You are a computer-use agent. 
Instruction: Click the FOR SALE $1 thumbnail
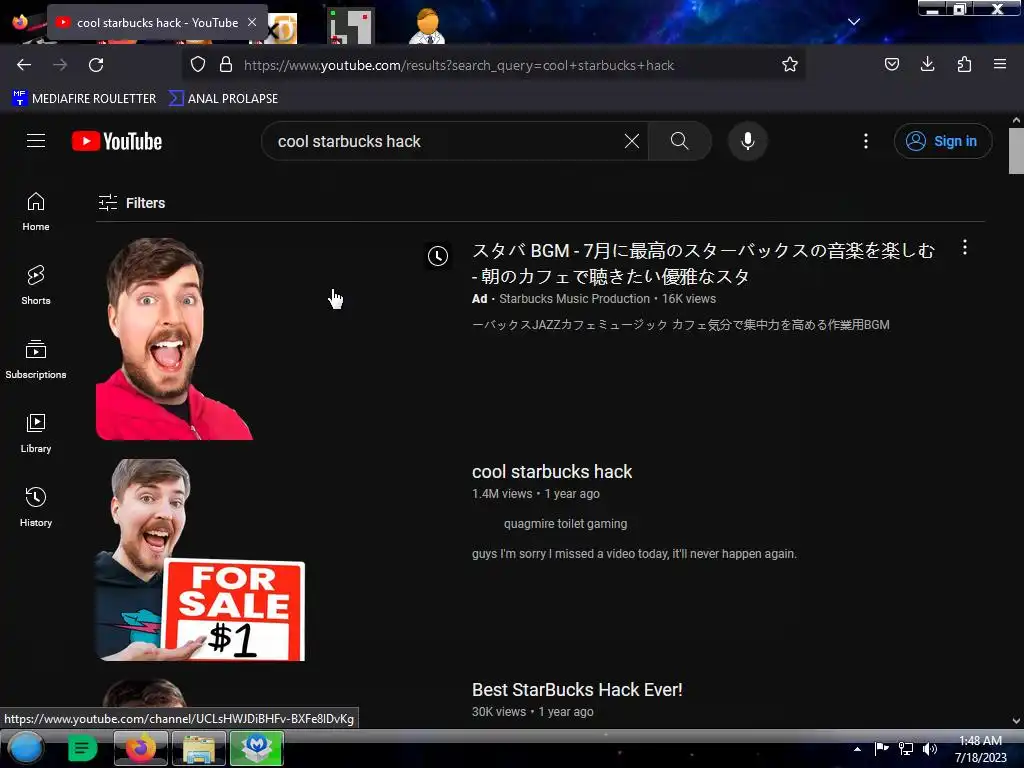(x=200, y=560)
